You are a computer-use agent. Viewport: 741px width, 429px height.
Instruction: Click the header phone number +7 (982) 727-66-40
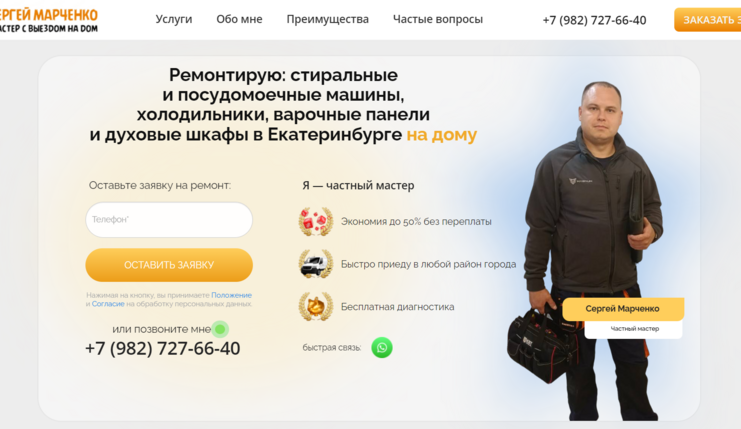[594, 20]
